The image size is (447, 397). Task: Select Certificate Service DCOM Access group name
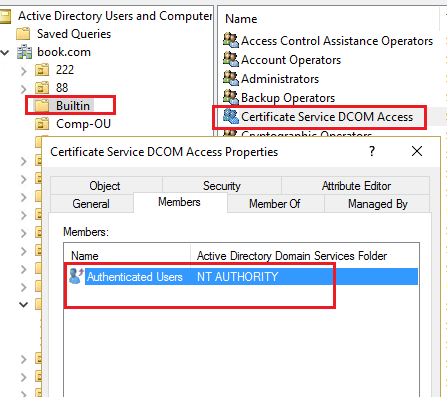coord(327,117)
